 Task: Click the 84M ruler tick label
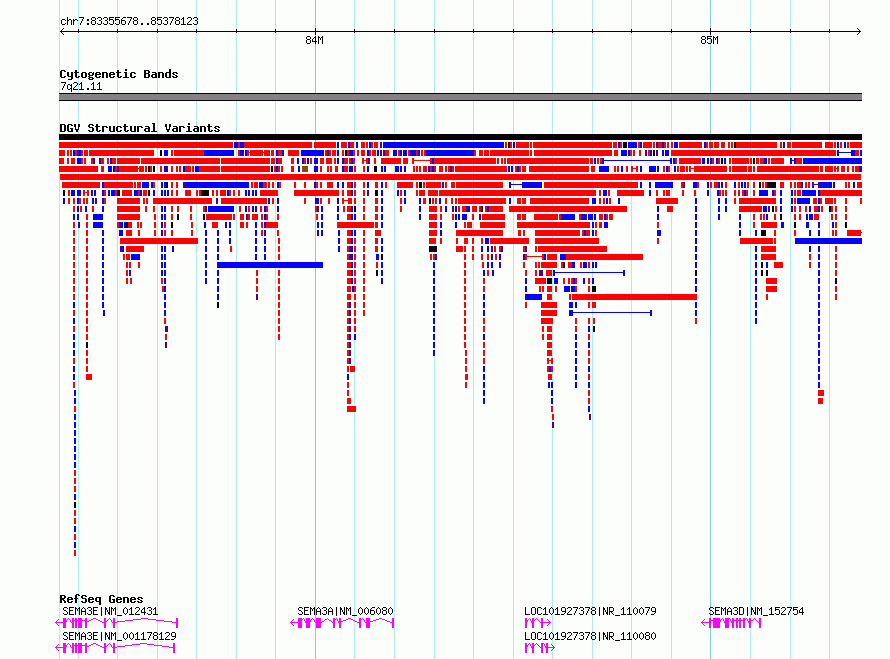tap(314, 40)
